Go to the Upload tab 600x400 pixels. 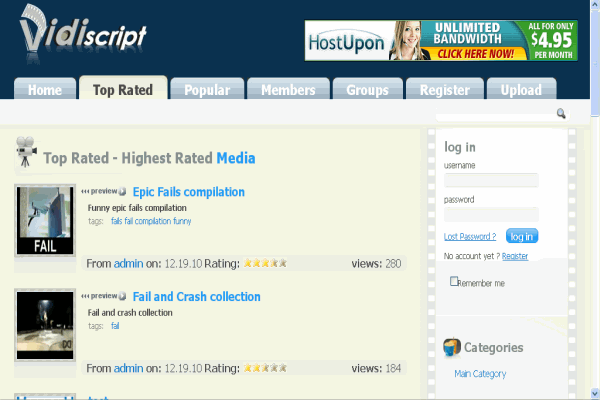[520, 90]
